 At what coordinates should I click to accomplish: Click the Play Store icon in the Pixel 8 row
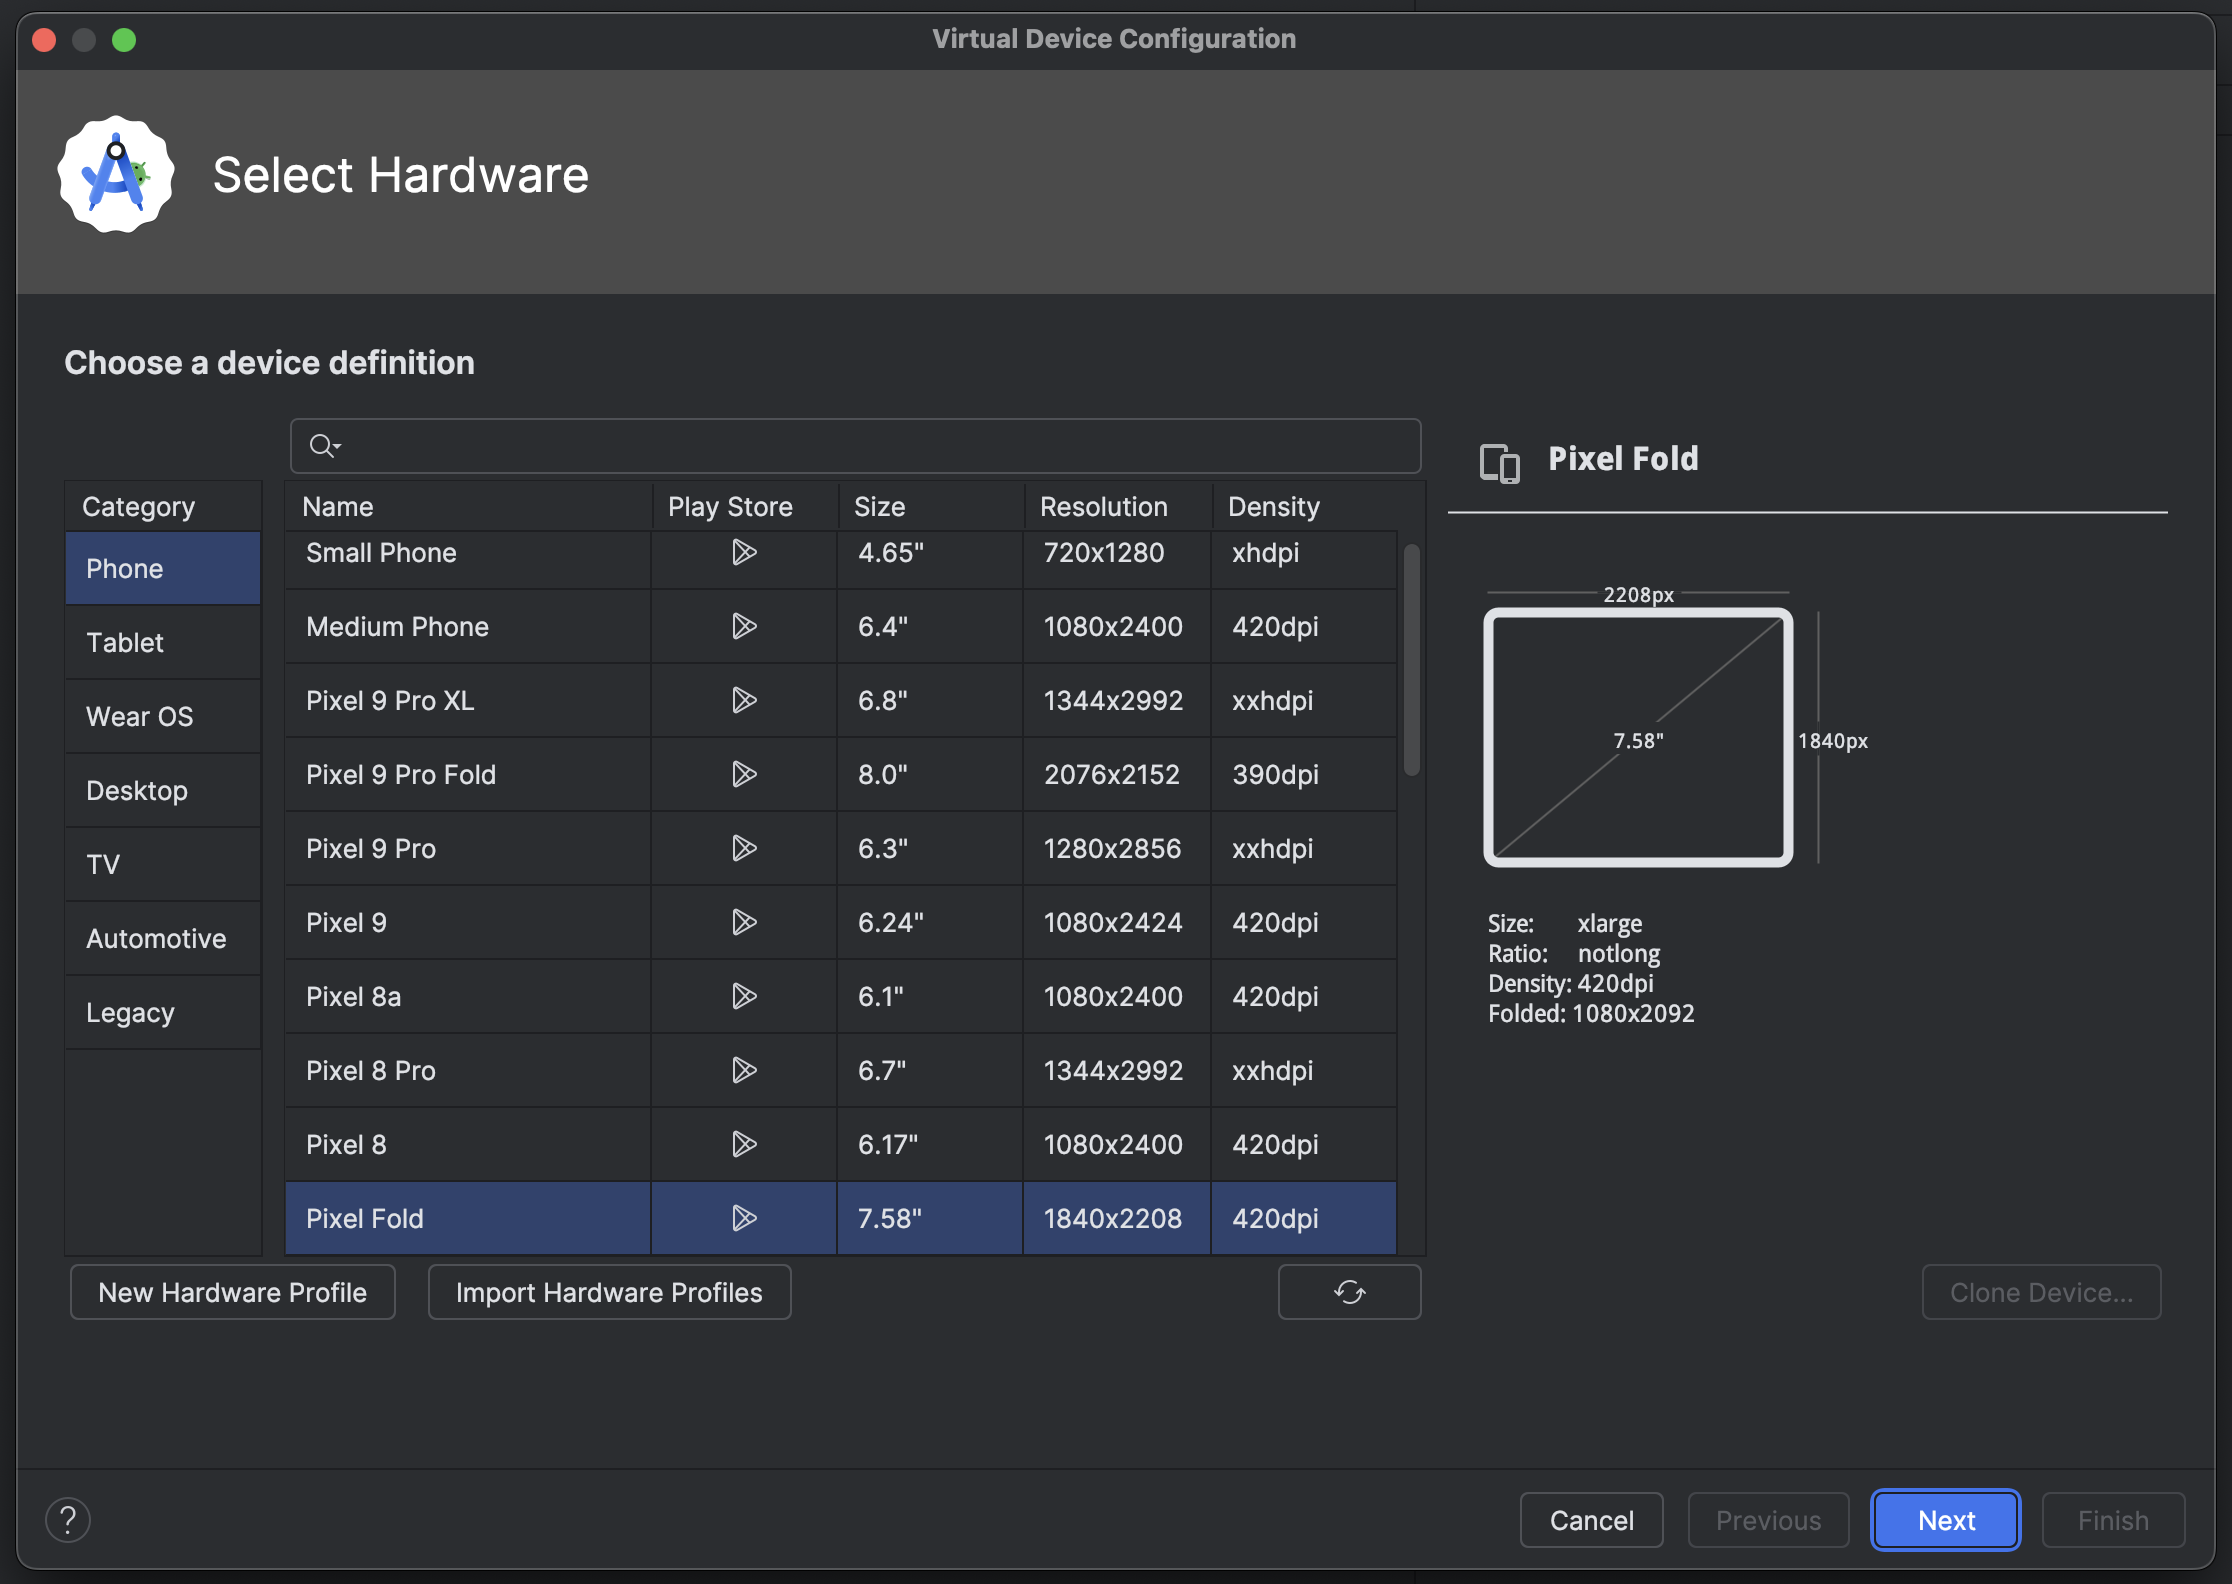click(x=744, y=1144)
